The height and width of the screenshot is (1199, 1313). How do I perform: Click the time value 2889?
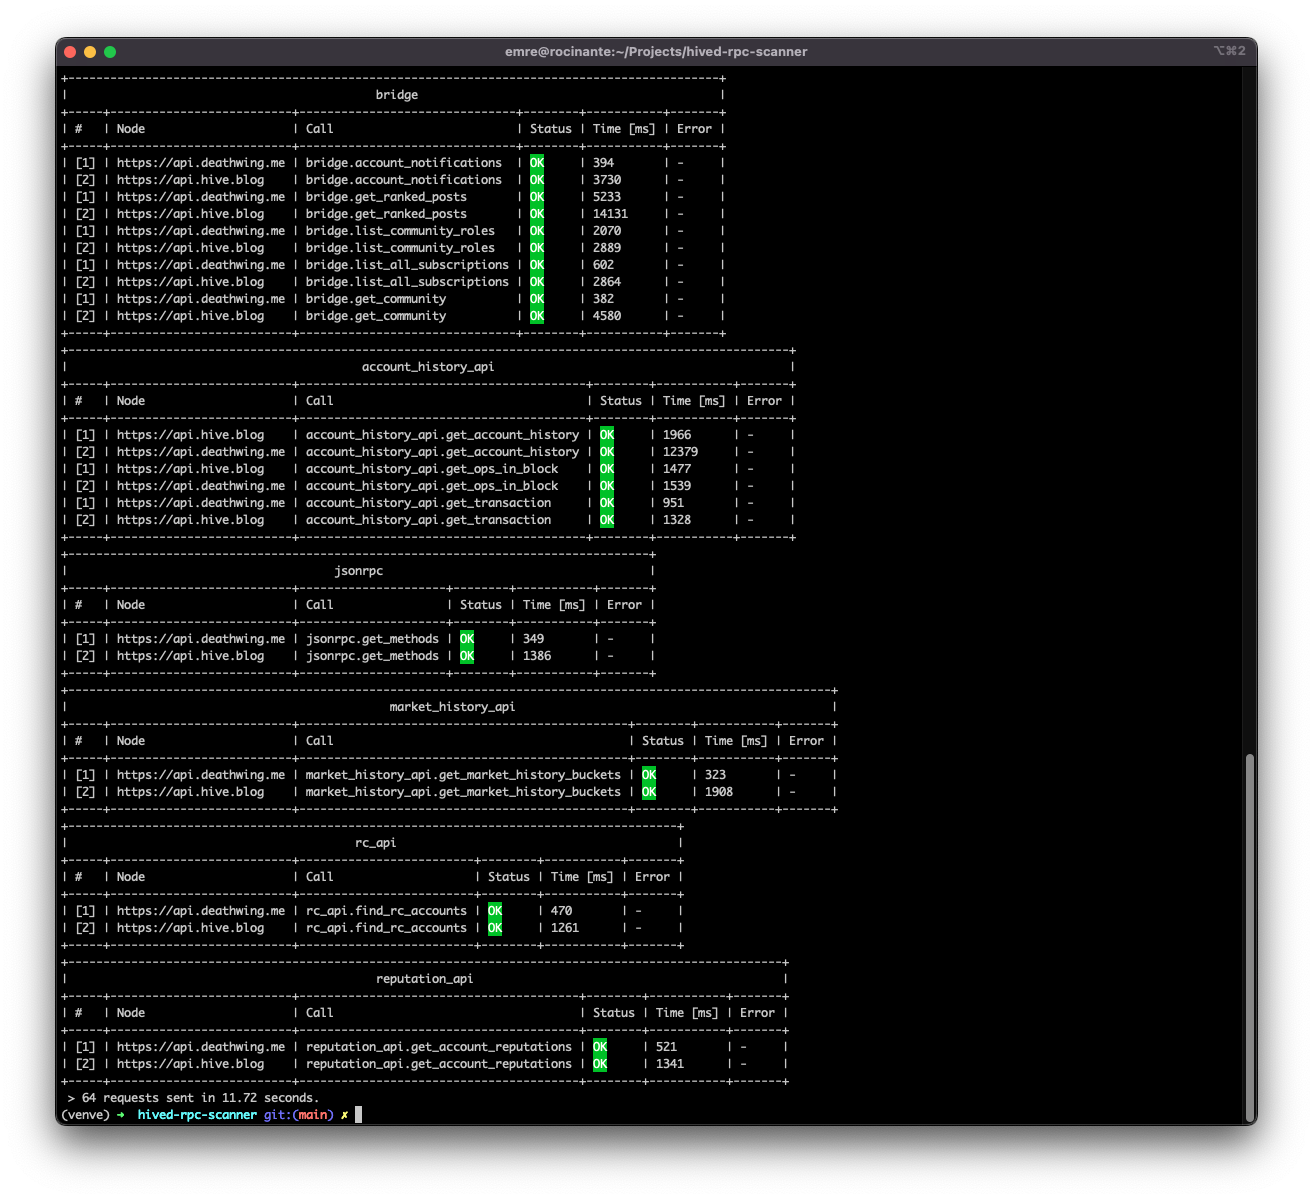[607, 248]
